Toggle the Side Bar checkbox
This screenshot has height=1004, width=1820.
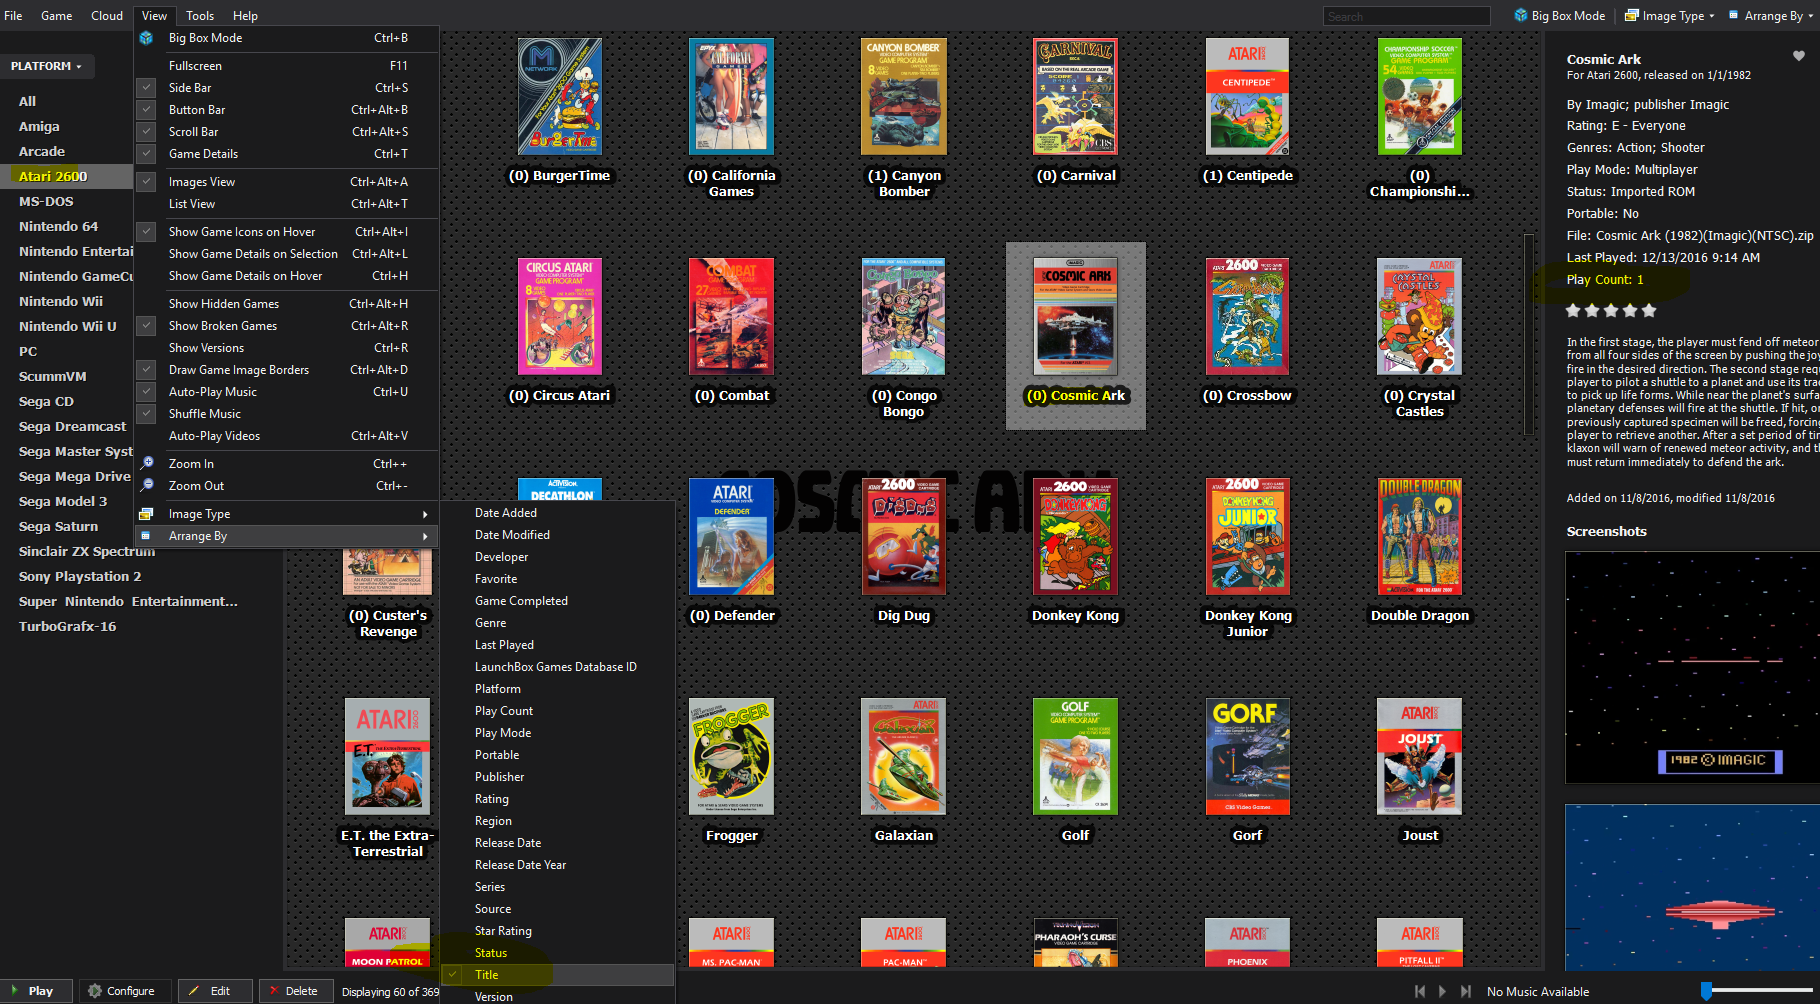[x=146, y=88]
